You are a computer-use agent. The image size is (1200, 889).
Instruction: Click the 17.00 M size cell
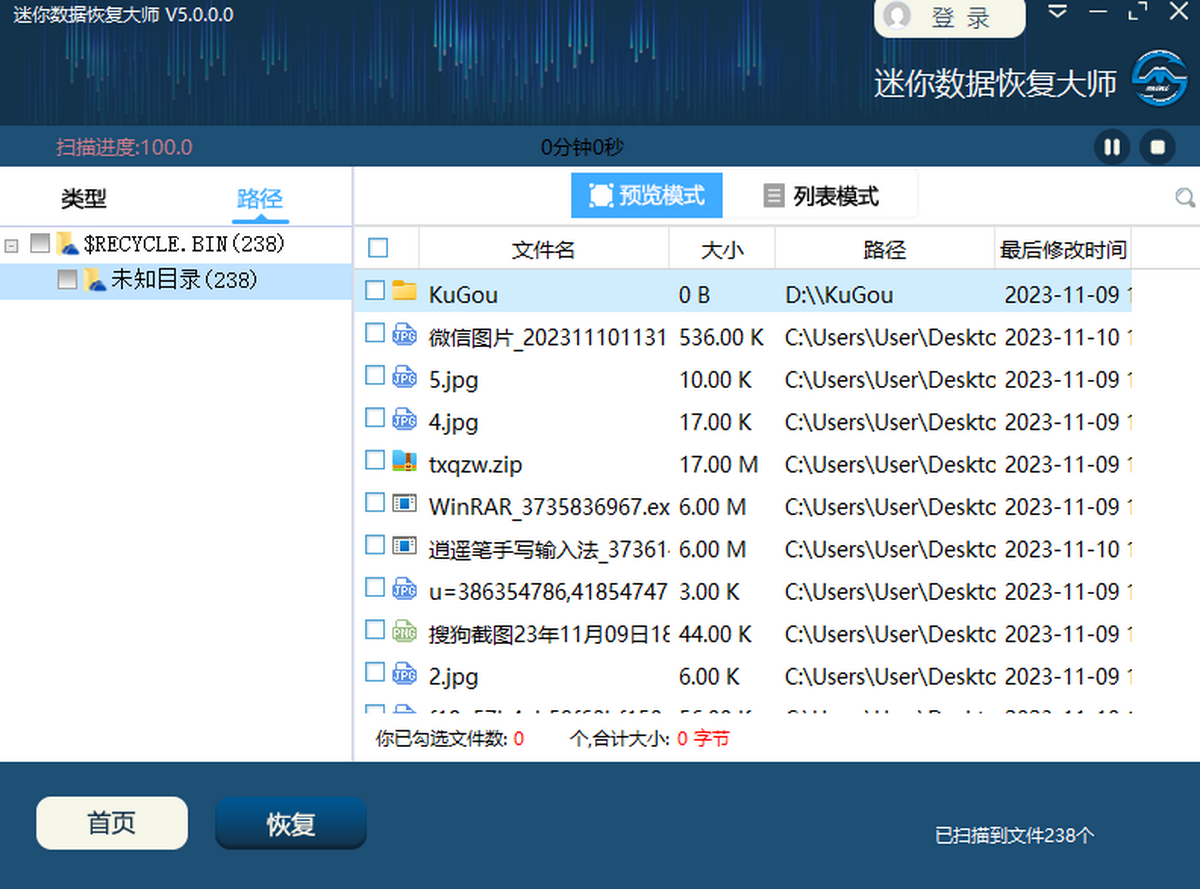click(719, 465)
